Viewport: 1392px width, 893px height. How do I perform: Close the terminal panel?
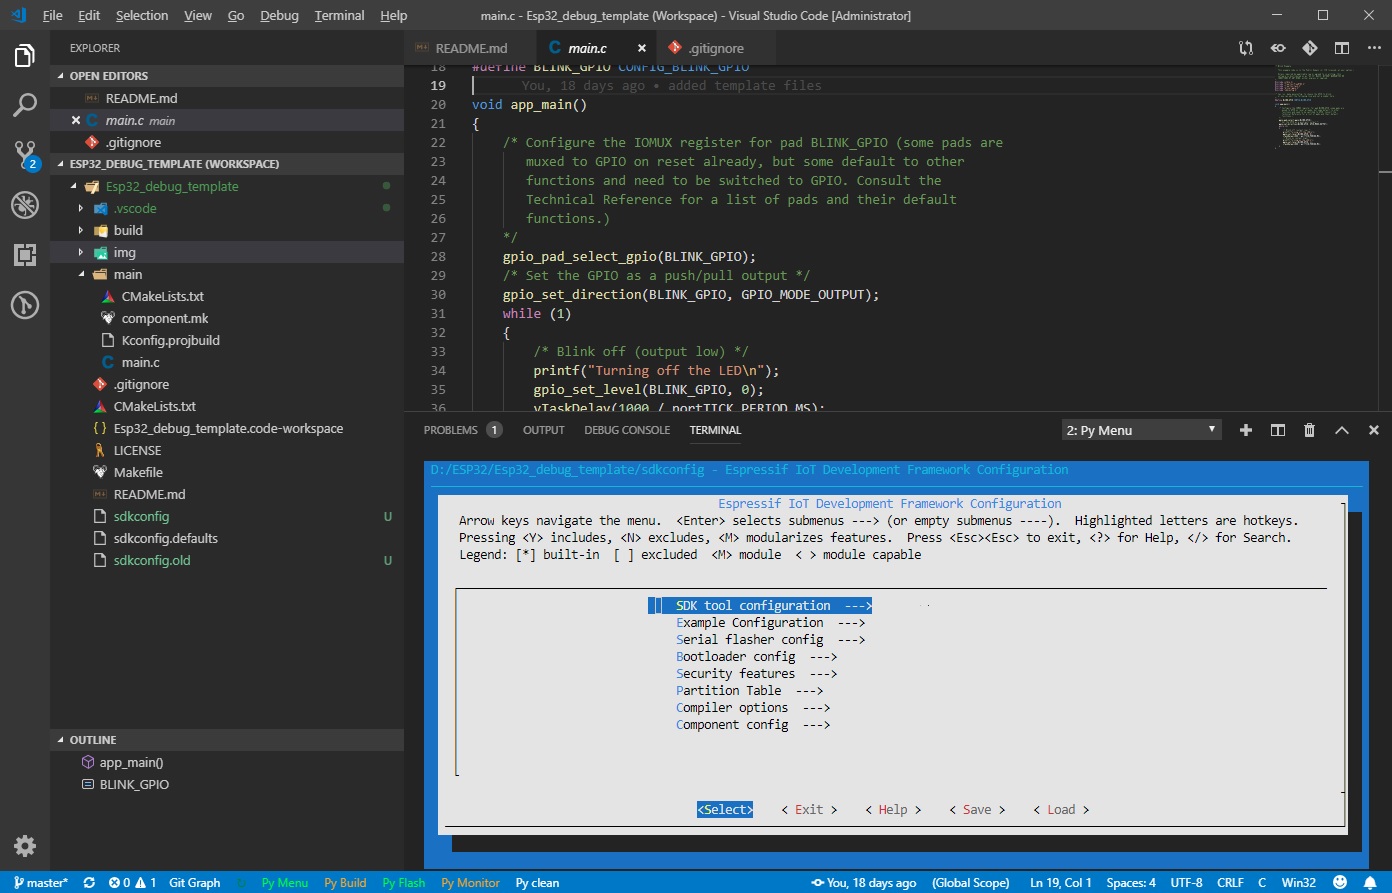tap(1374, 430)
